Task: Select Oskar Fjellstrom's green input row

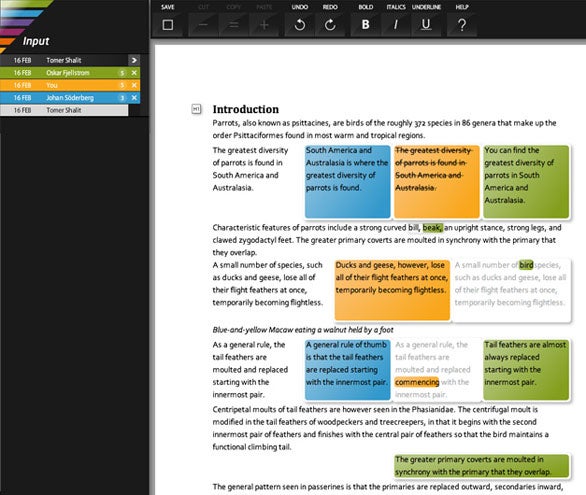Action: point(70,73)
